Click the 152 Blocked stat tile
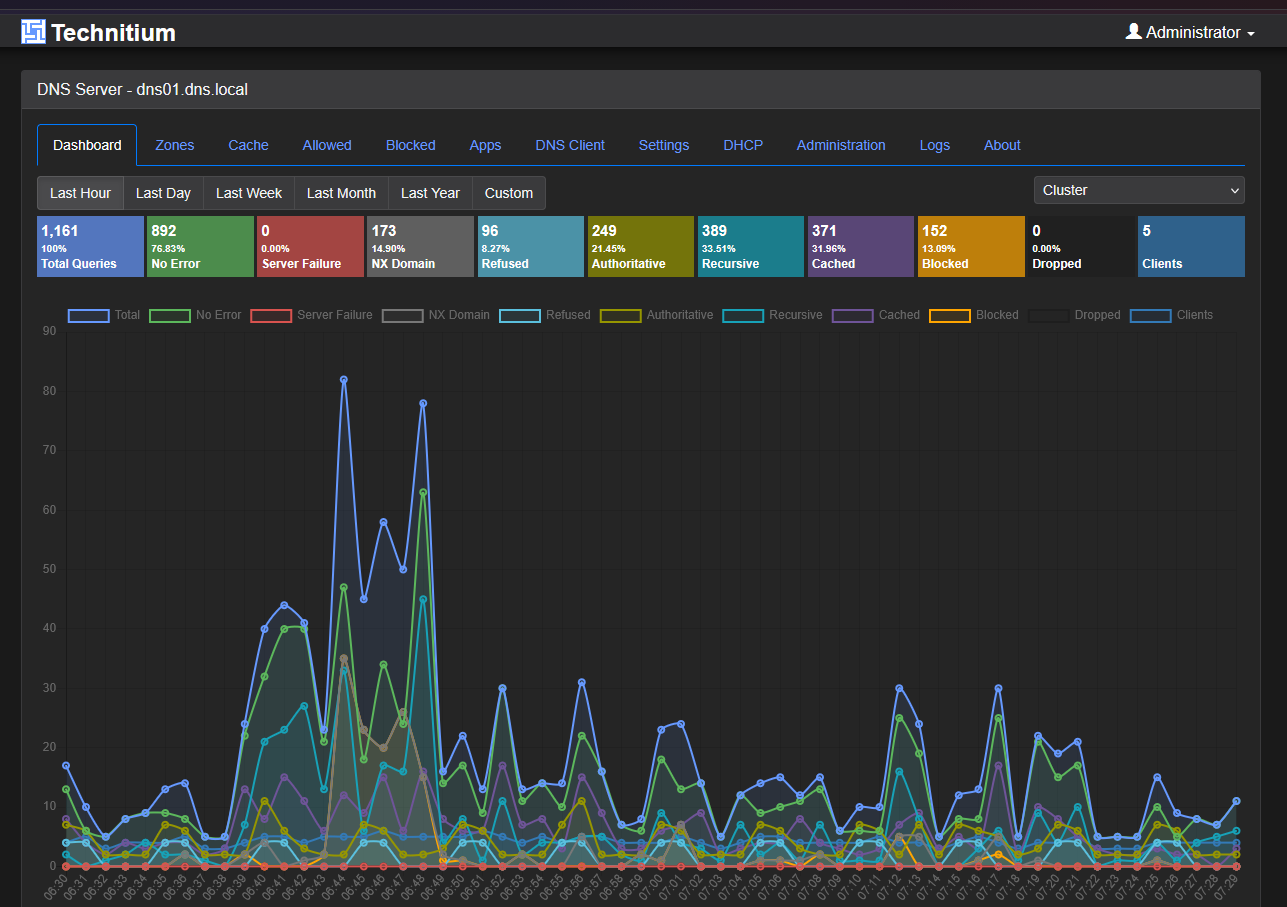The image size is (1287, 907). coord(971,247)
